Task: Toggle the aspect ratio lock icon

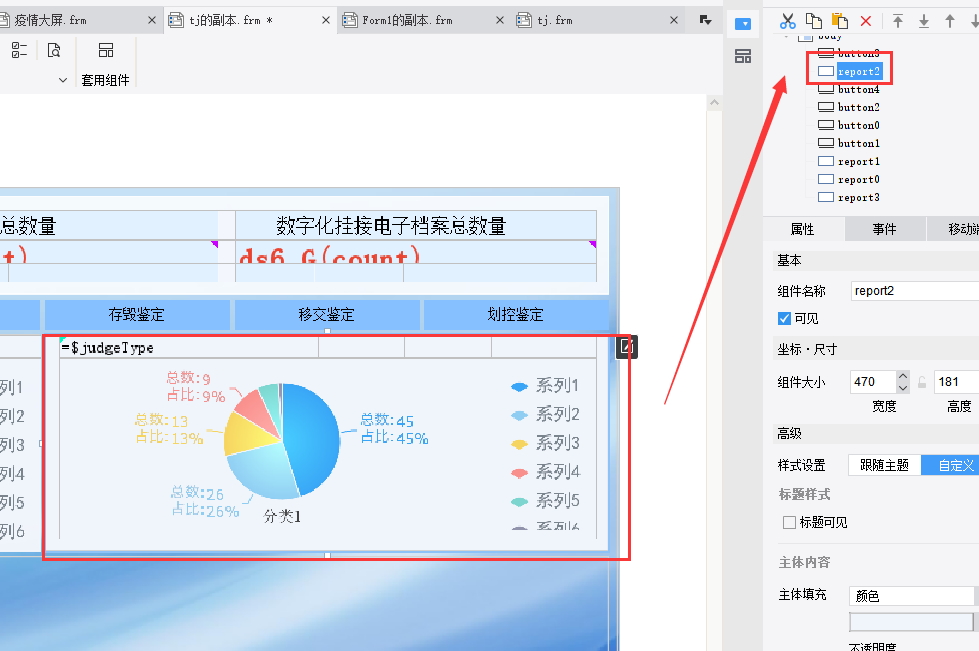Action: click(x=922, y=382)
